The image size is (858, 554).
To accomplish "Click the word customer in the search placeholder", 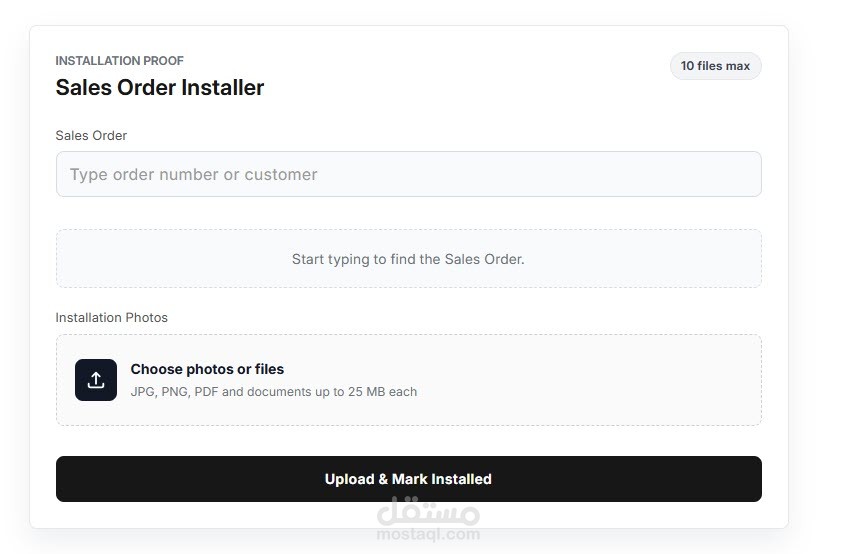I will click(281, 175).
